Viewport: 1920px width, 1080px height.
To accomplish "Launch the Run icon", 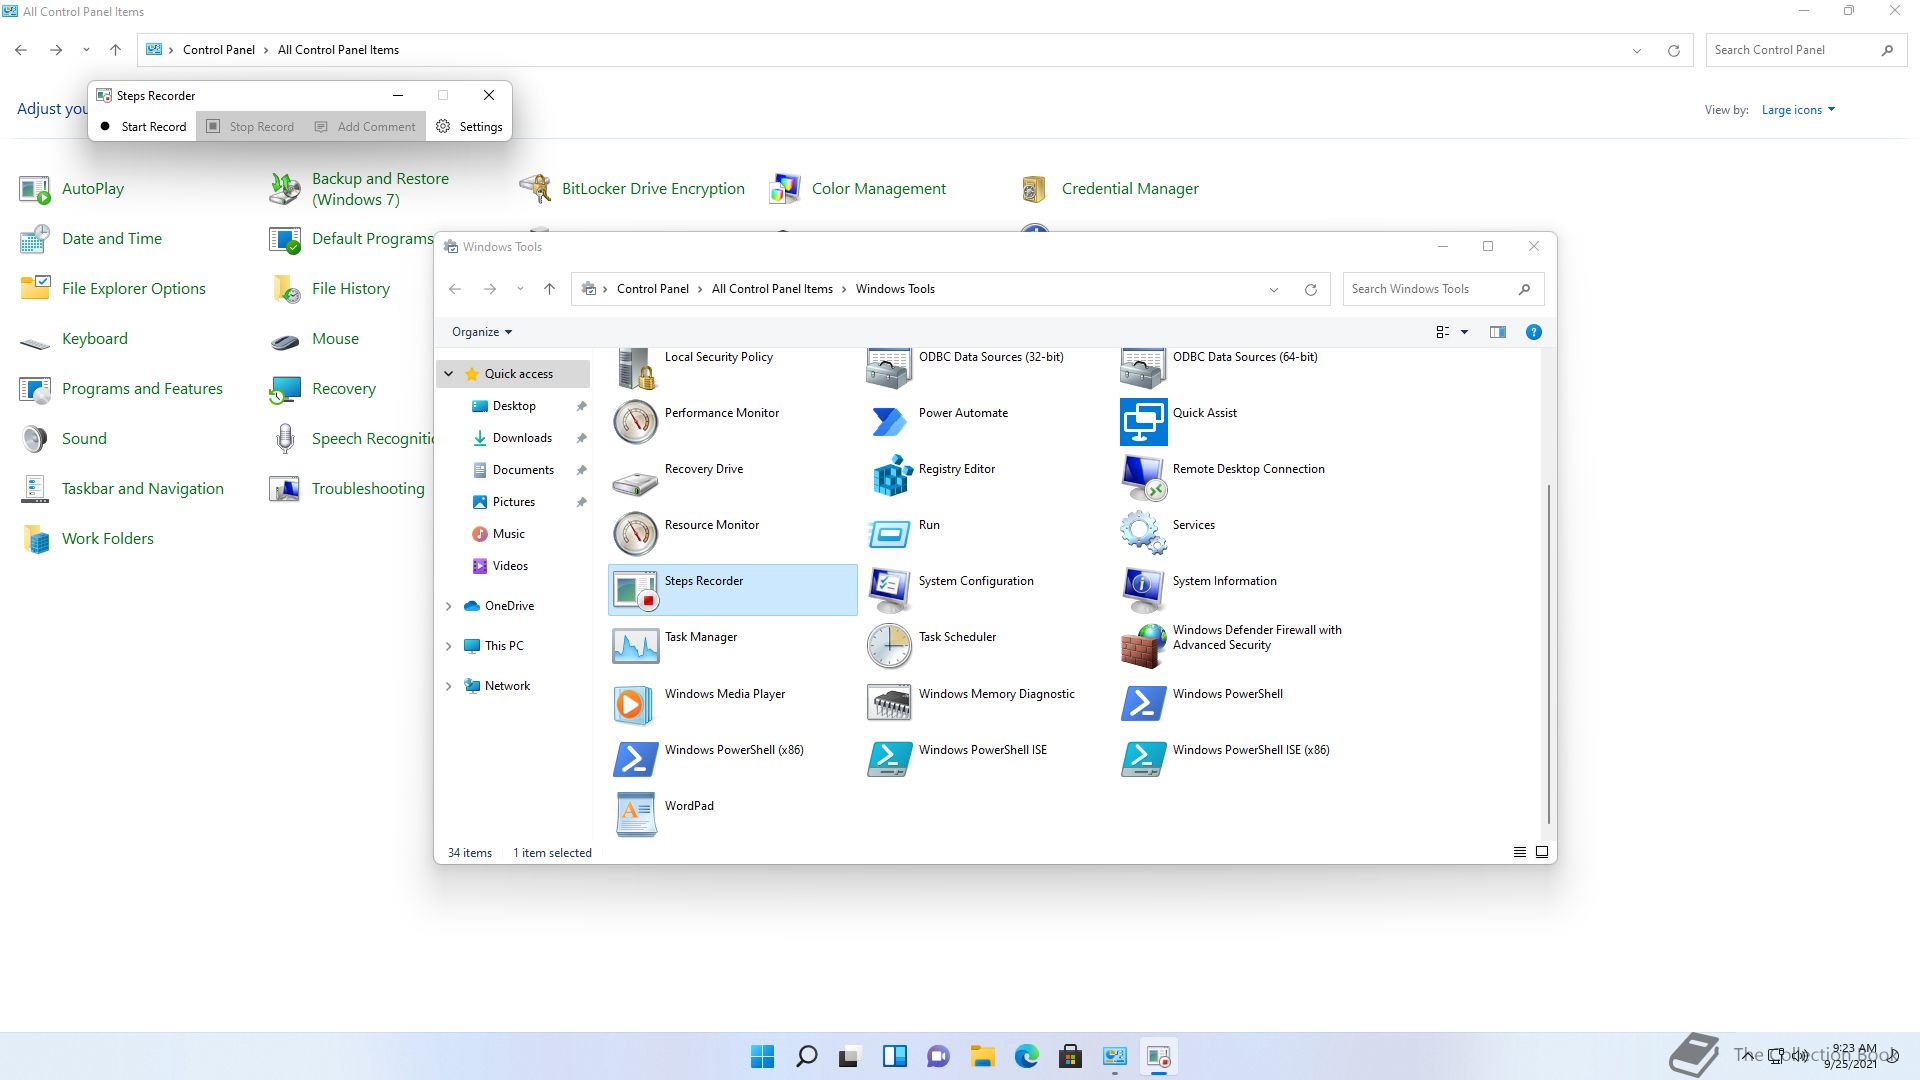I will (889, 534).
